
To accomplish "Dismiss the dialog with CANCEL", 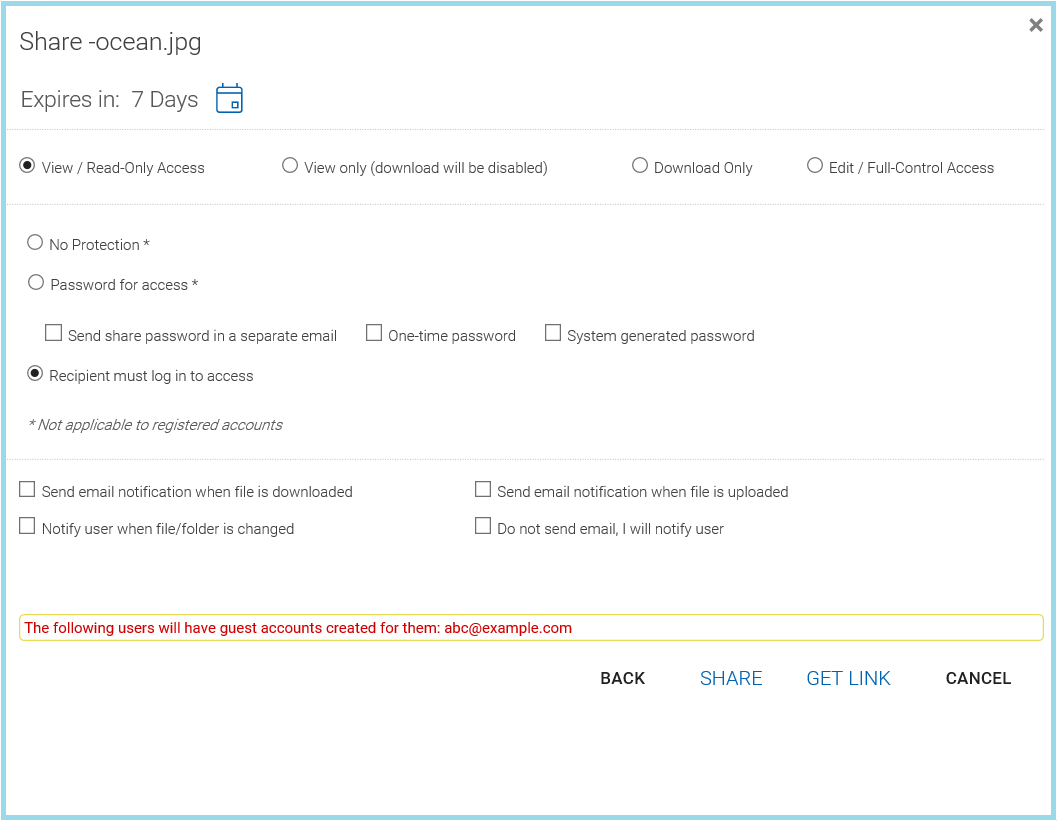I will (978, 678).
